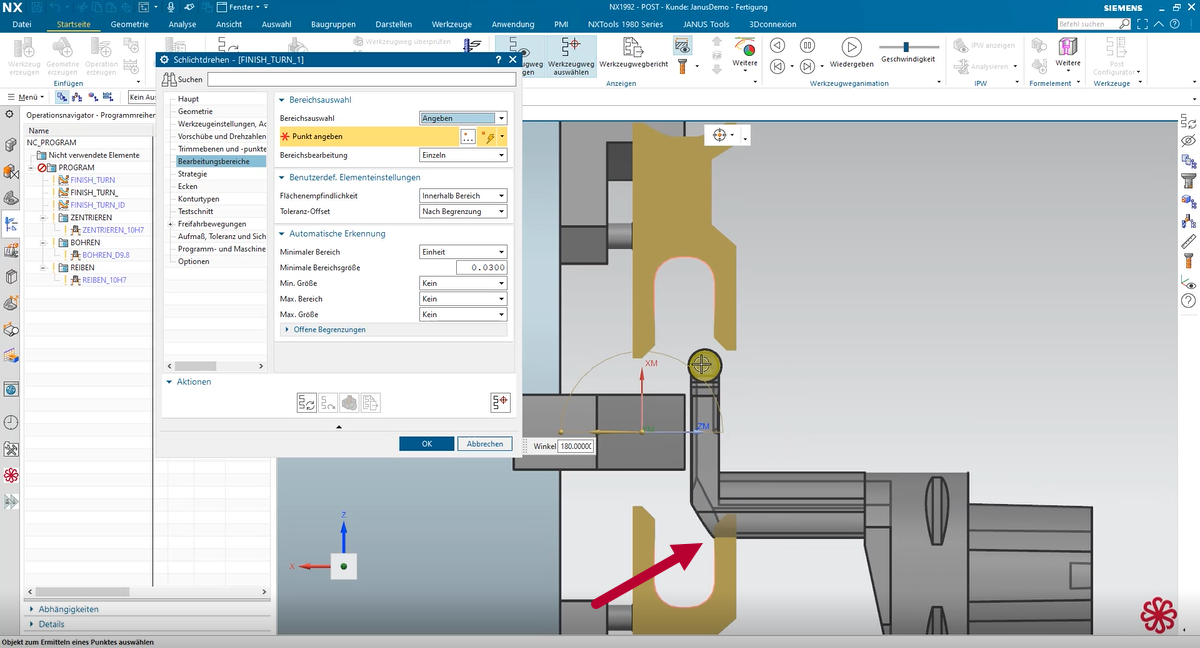Viewport: 1200px width, 648px height.
Task: Collapse the PROGRAM tree node
Action: (x=32, y=168)
